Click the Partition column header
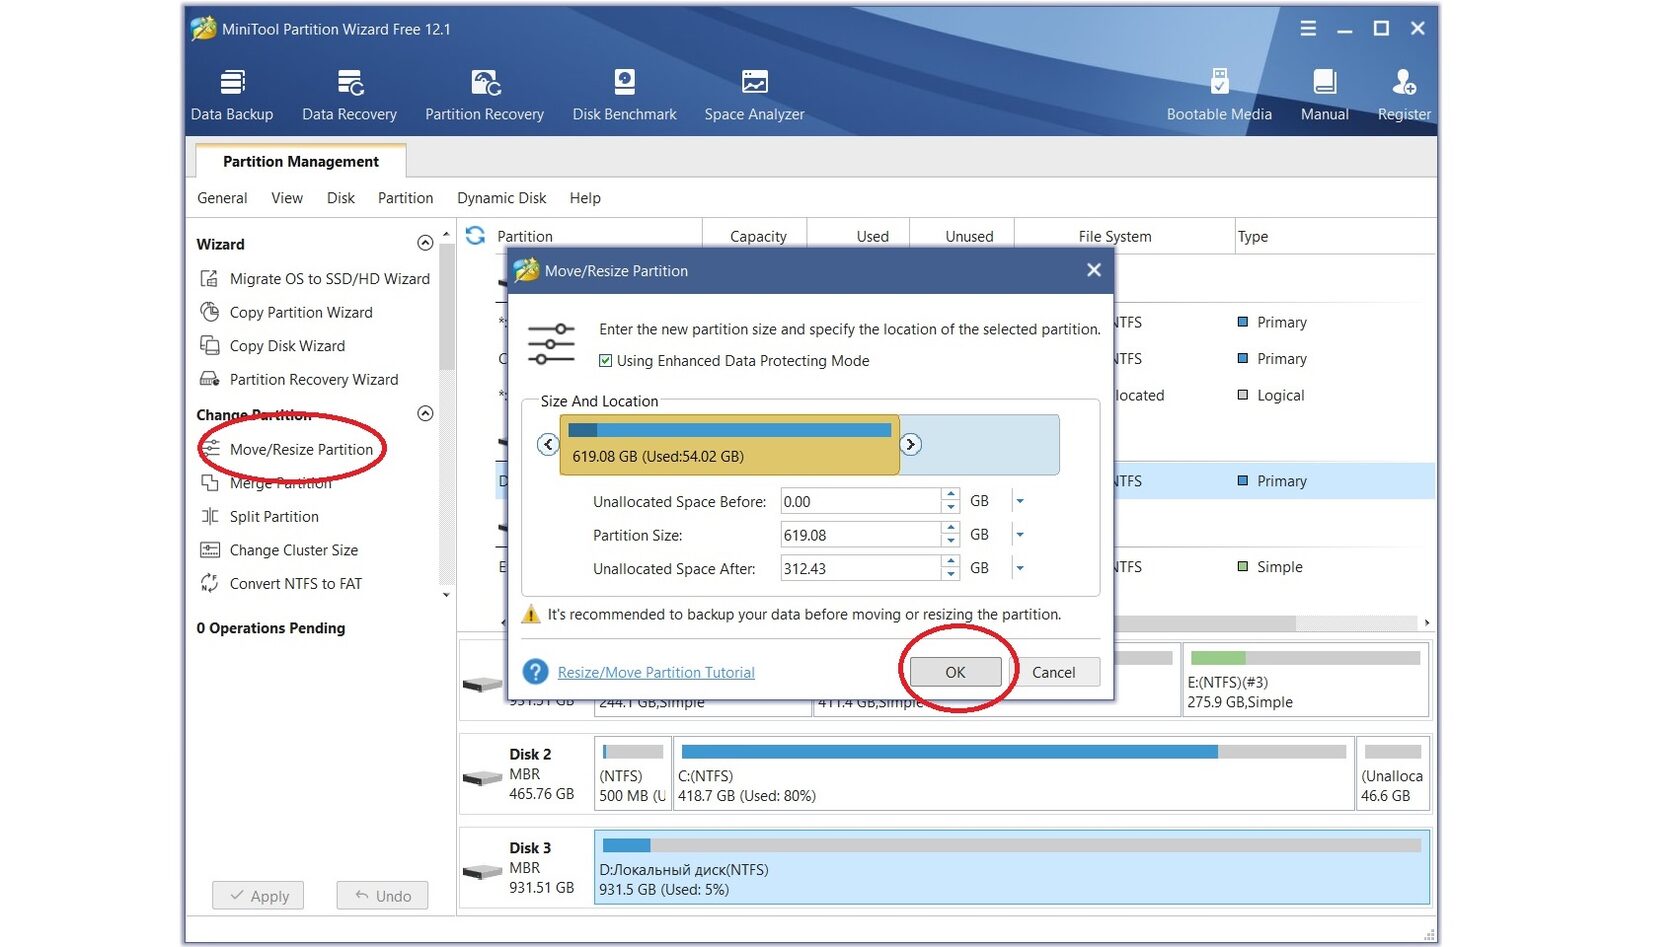The image size is (1680, 947). [525, 236]
